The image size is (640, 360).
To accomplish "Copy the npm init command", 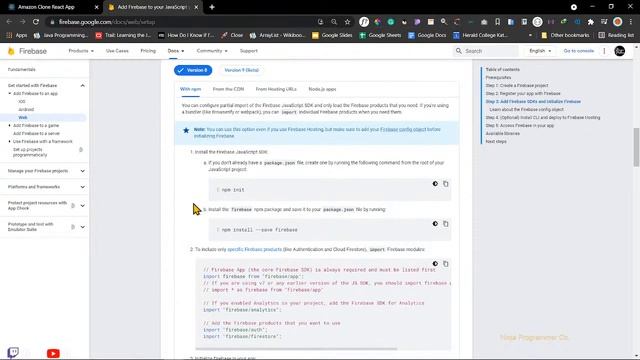I will point(446,184).
